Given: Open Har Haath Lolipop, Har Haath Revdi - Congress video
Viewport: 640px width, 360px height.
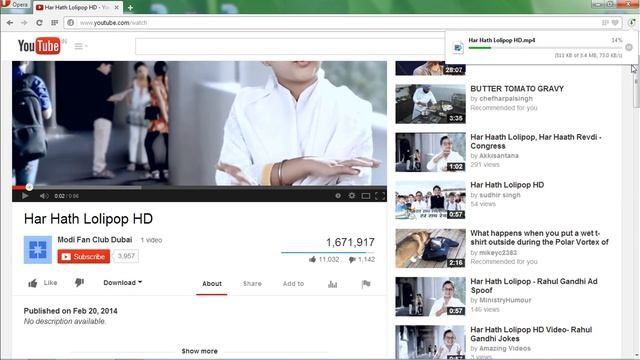Looking at the screenshot, I should 536,141.
